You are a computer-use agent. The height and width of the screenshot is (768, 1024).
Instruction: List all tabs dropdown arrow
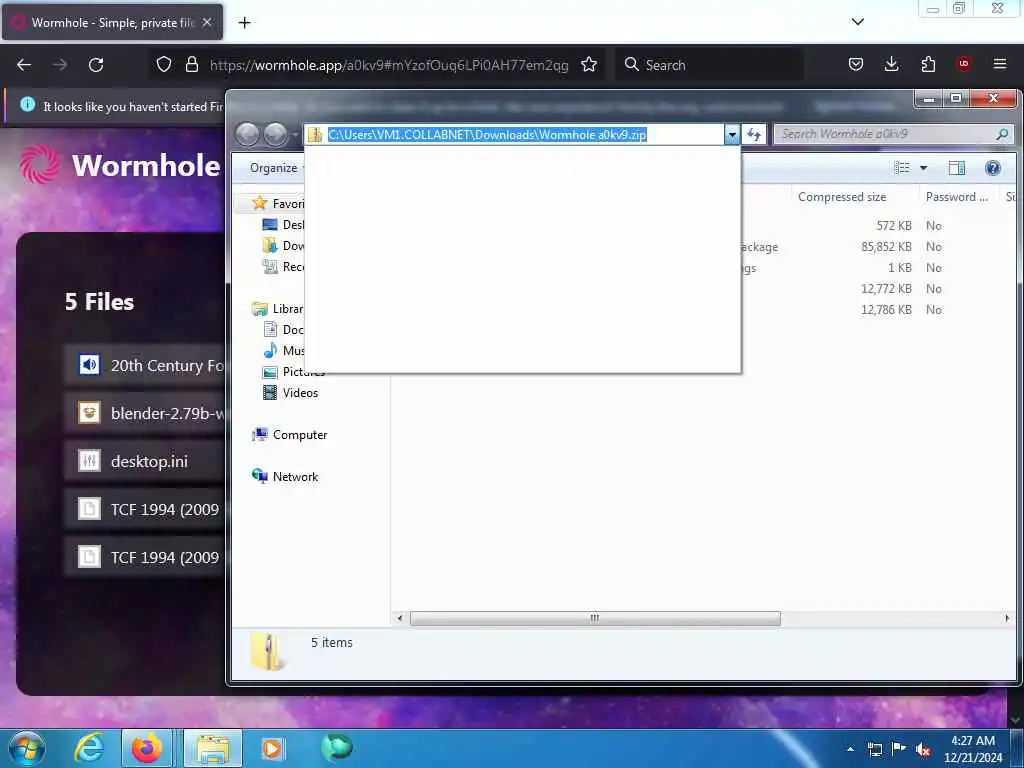(858, 22)
